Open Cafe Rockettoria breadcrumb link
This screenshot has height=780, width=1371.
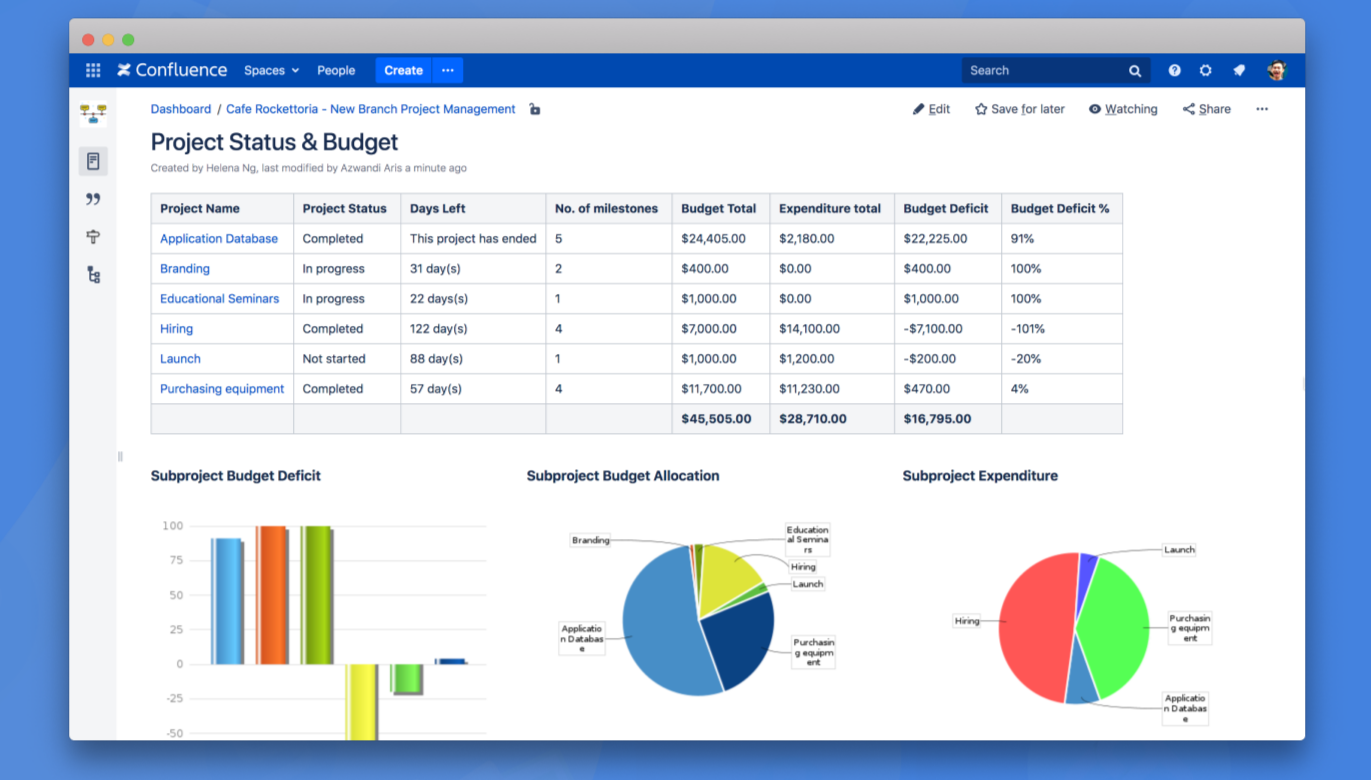tap(371, 109)
